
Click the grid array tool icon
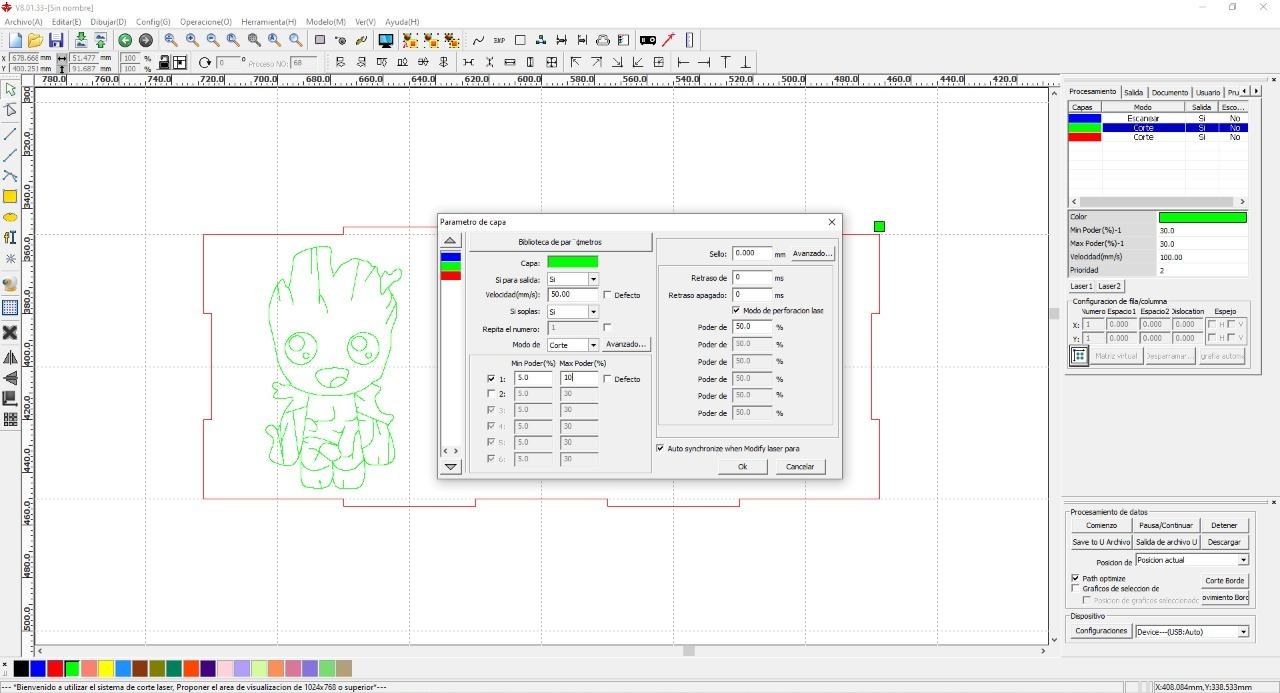[x=10, y=307]
